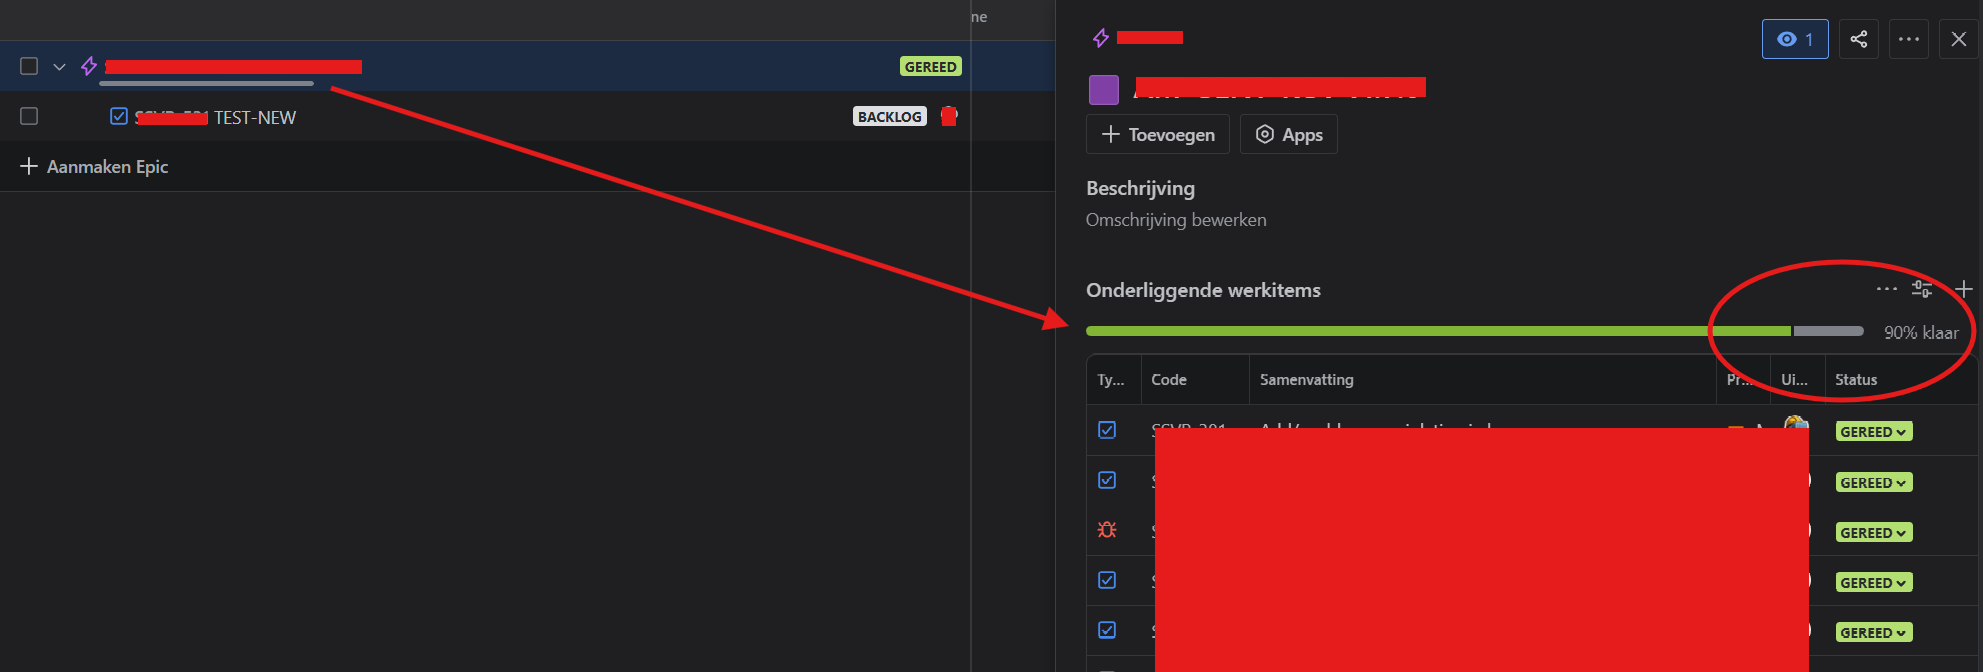Click the Beschrijving heading
Screen dimensions: 1983x672
point(1140,188)
